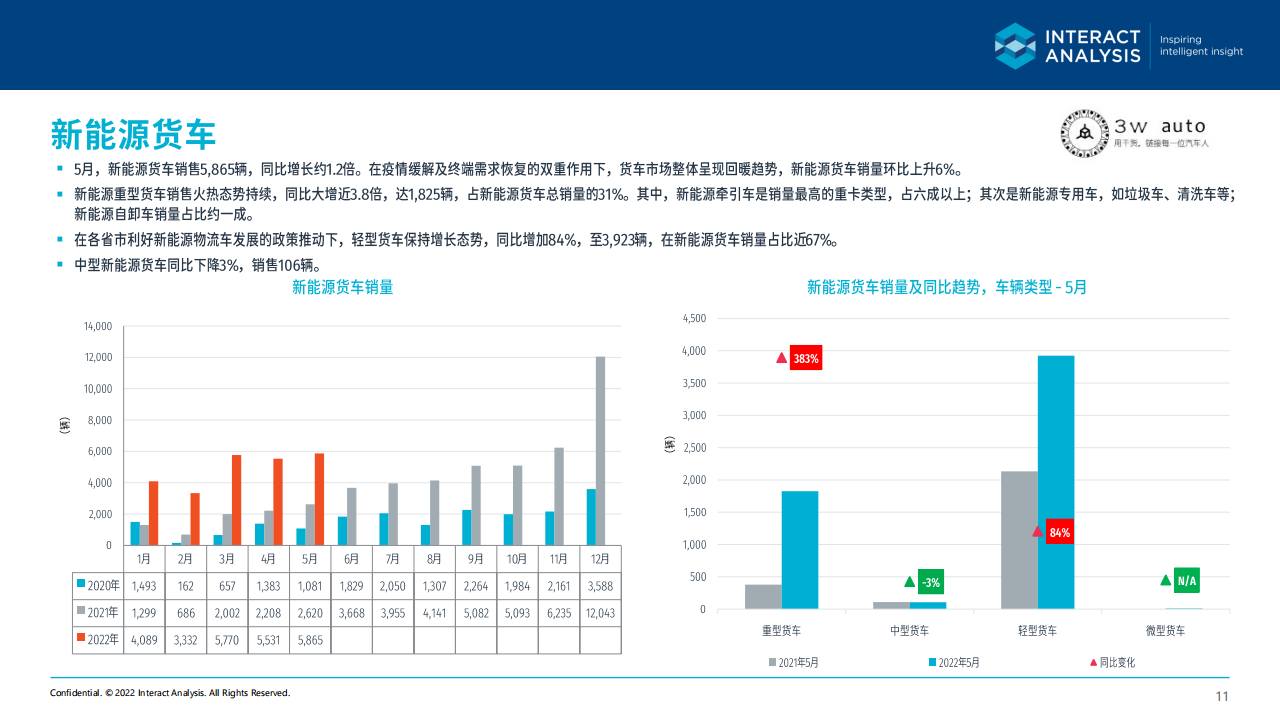
Task: Click the Inspiring intelligent insight tagline
Action: pos(1201,46)
